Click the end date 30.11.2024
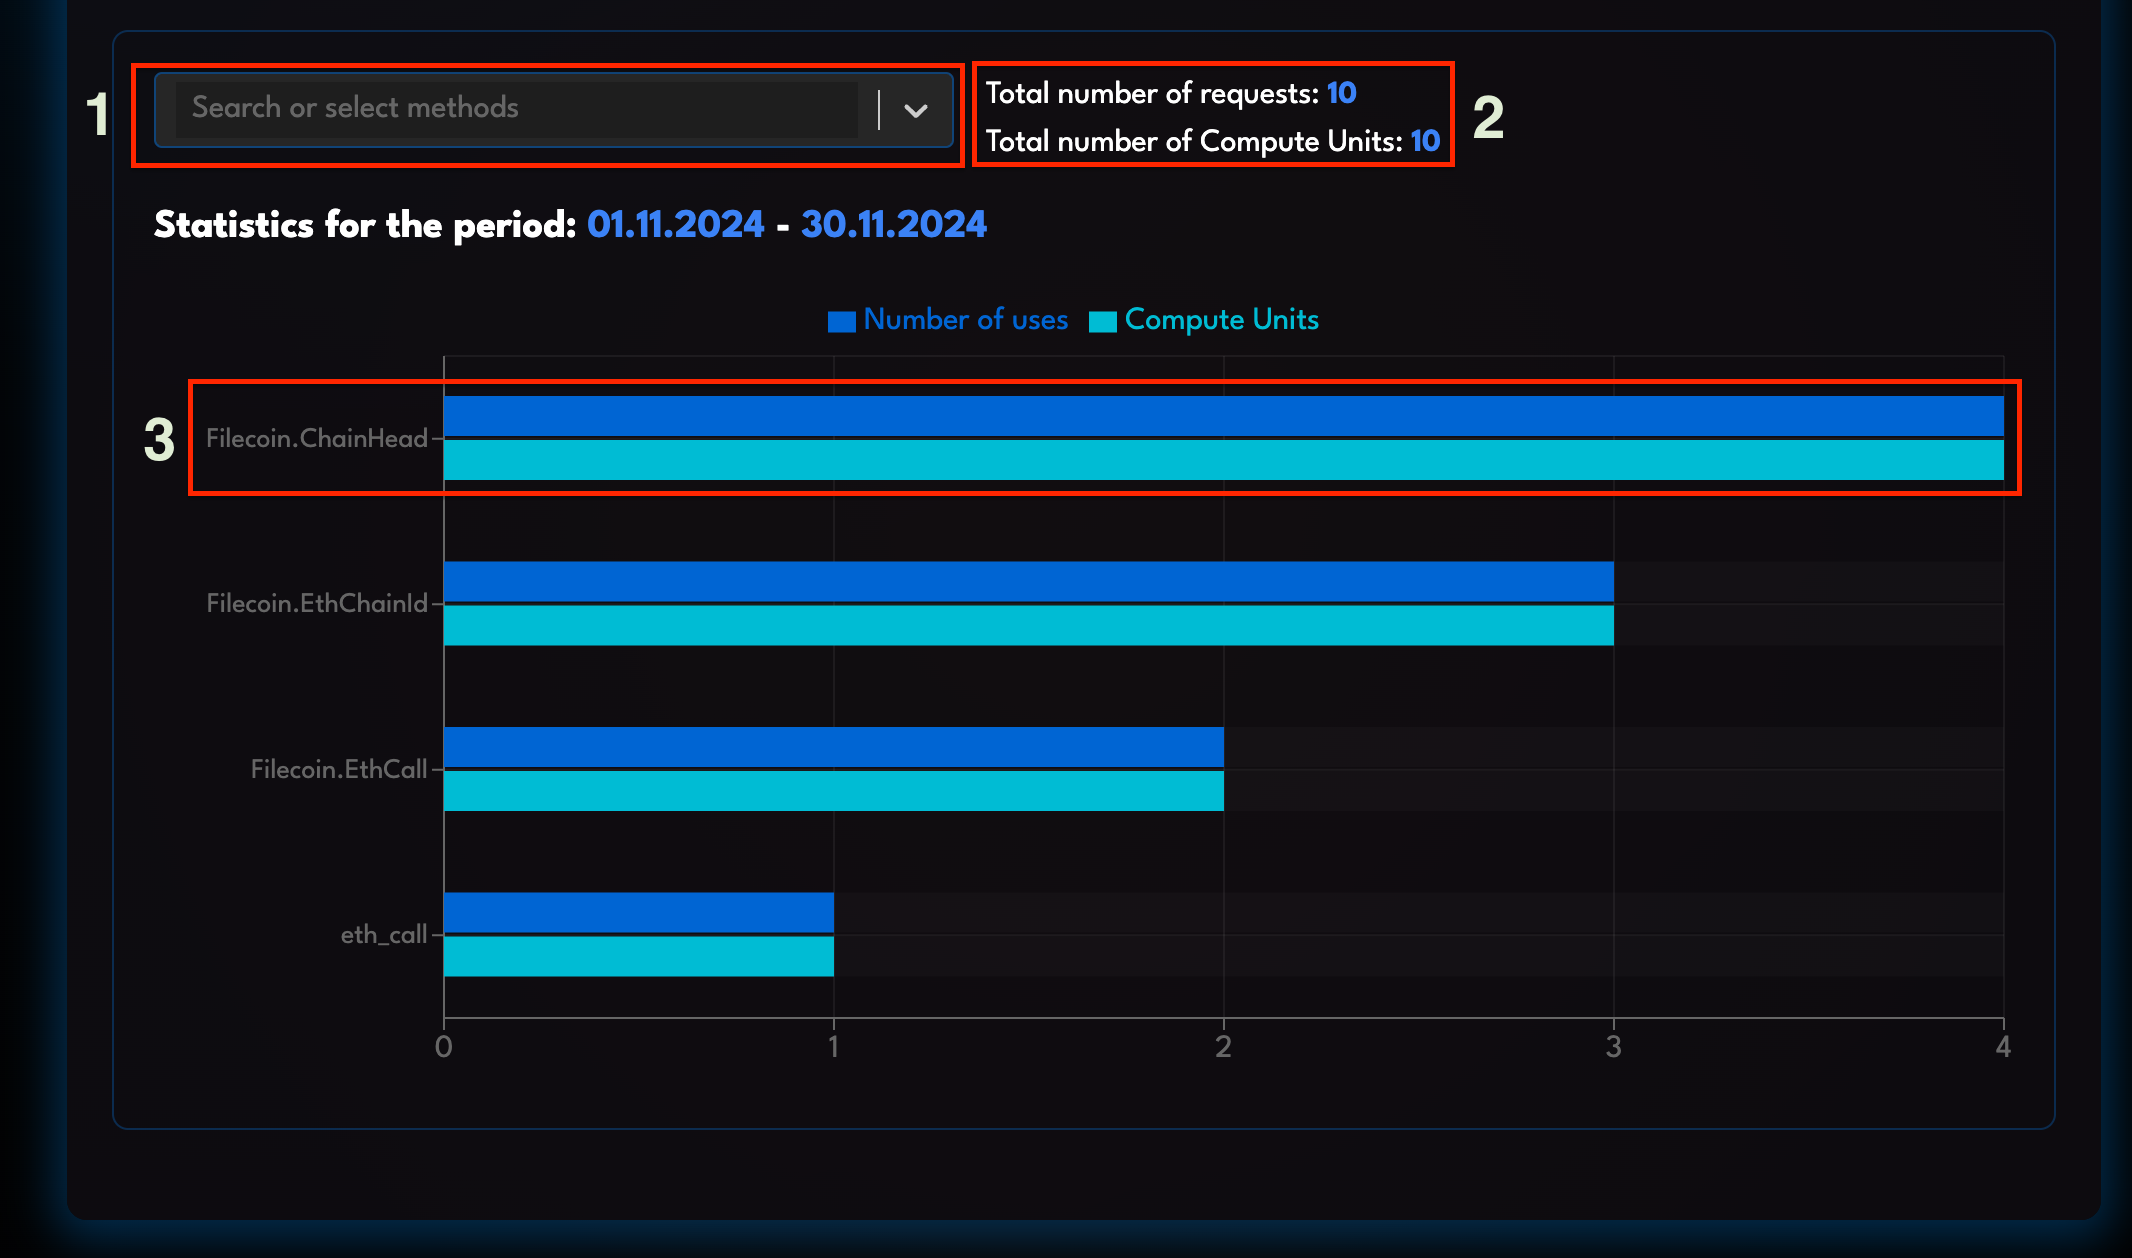This screenshot has height=1258, width=2132. coord(893,224)
